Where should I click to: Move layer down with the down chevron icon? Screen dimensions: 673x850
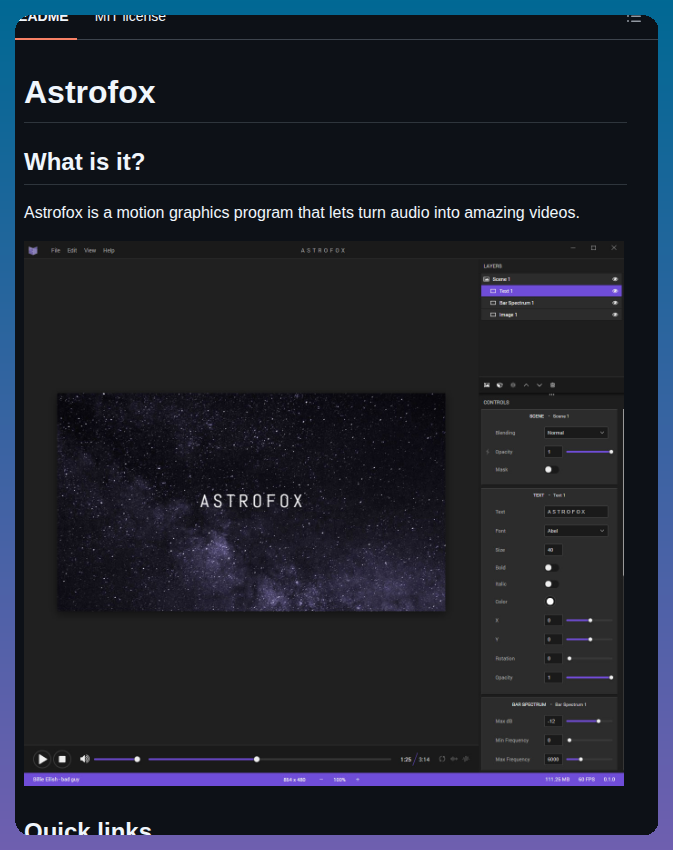point(540,385)
